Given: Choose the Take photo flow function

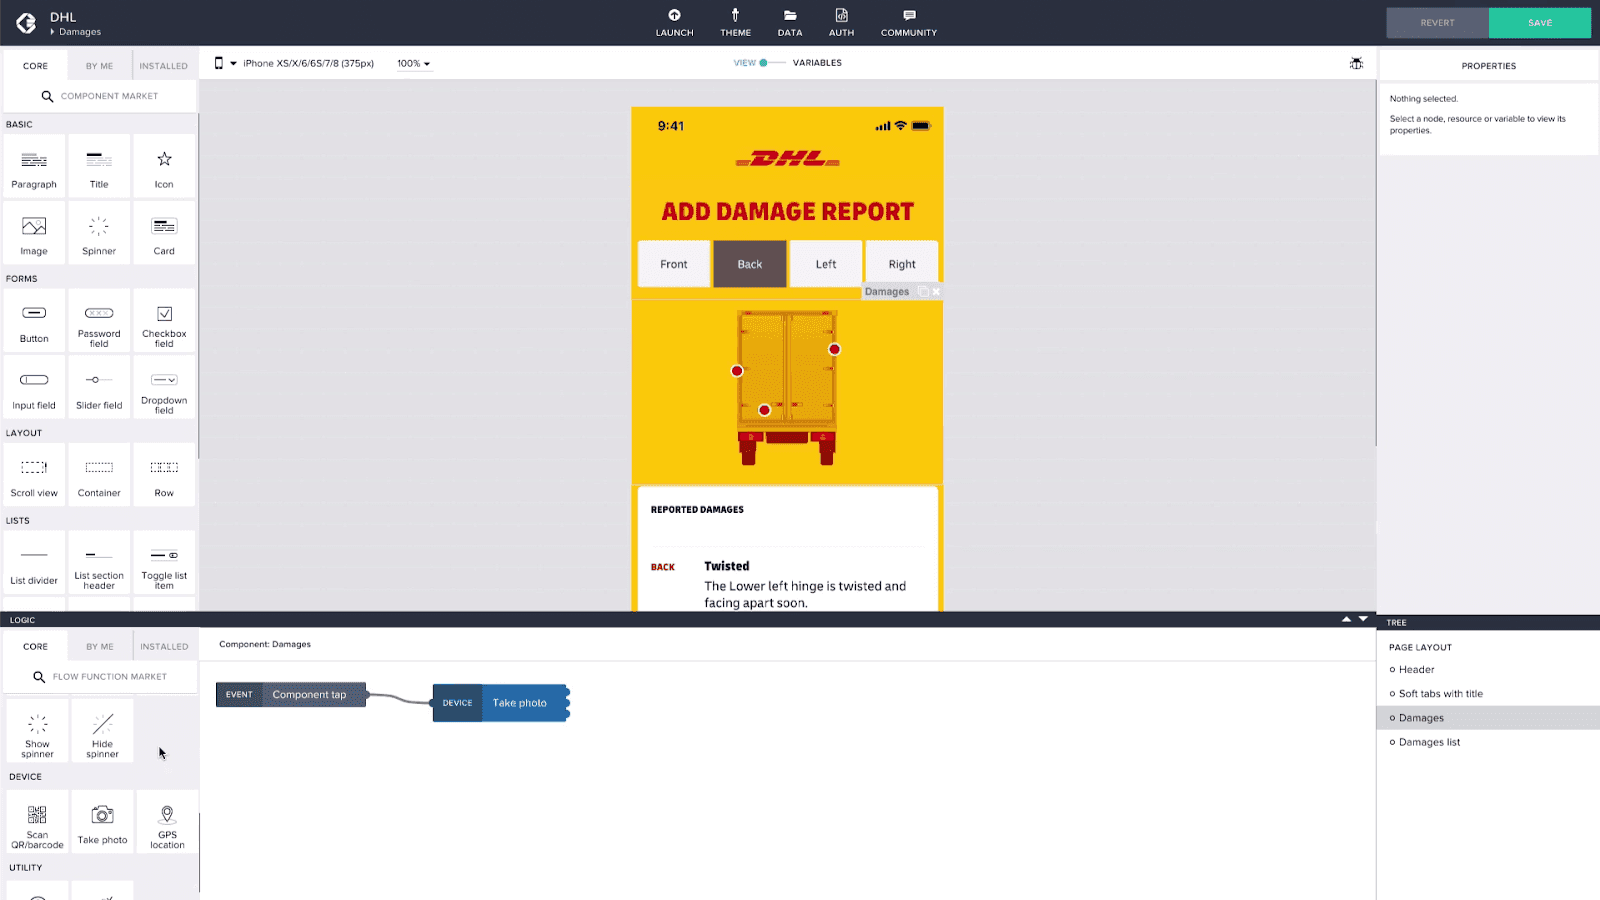Looking at the screenshot, I should (x=102, y=822).
